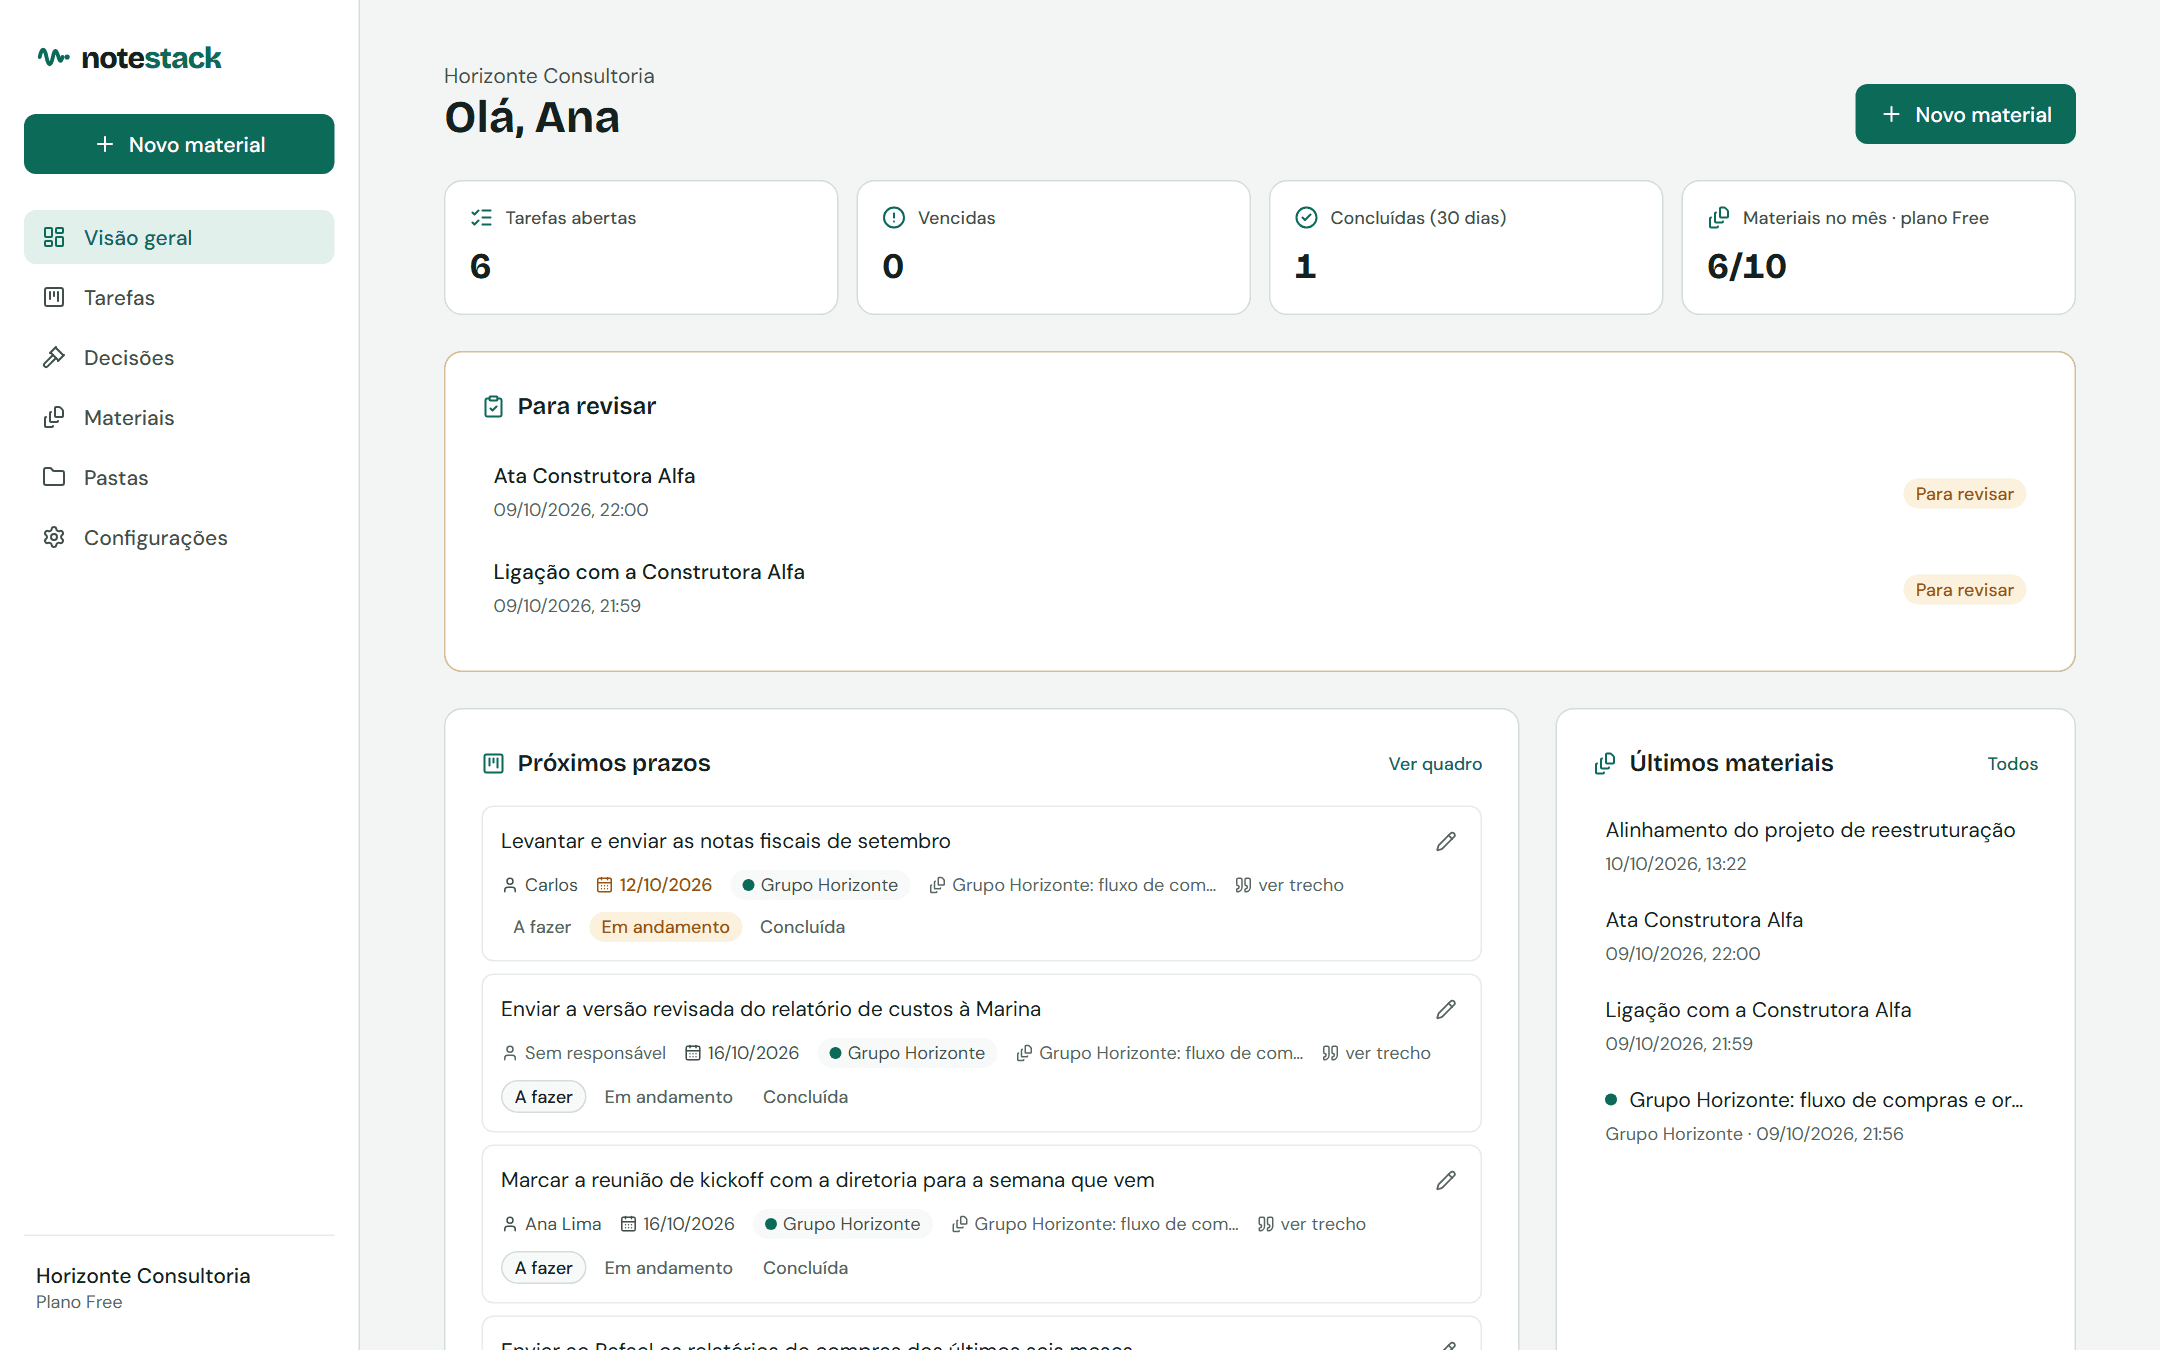Screen dimensions: 2160x1350
Task: Open Visão geral in sidebar
Action: click(179, 237)
